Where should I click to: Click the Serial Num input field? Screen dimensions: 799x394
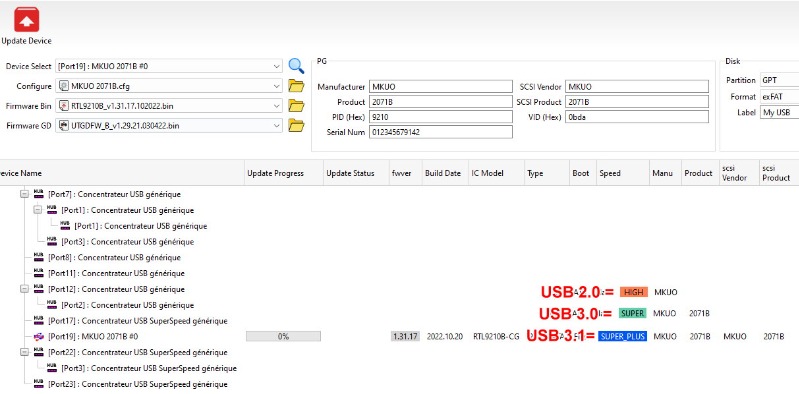440,132
